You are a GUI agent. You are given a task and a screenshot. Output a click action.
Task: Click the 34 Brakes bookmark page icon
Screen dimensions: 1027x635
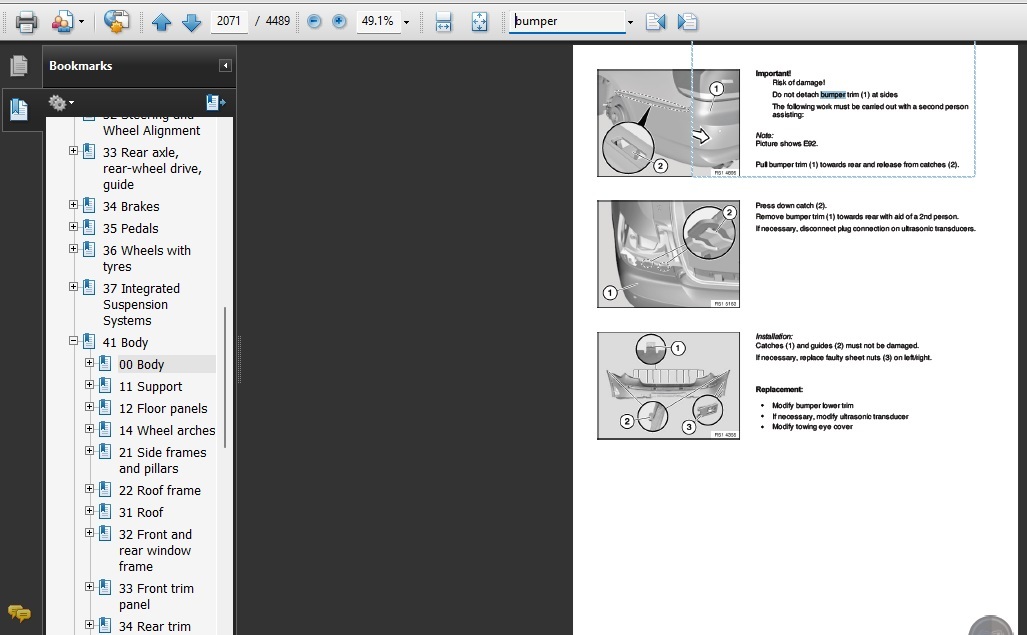(89, 206)
